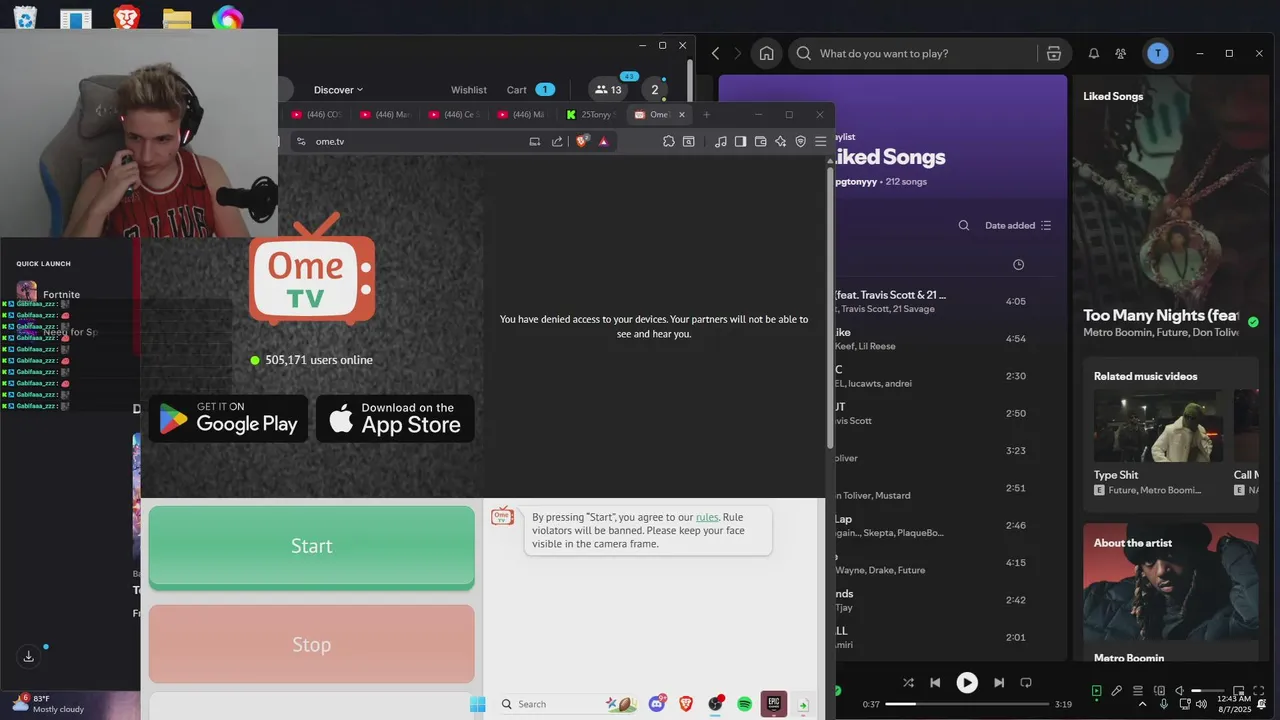The height and width of the screenshot is (720, 1280).
Task: Open OmeTV rules link
Action: click(x=707, y=517)
